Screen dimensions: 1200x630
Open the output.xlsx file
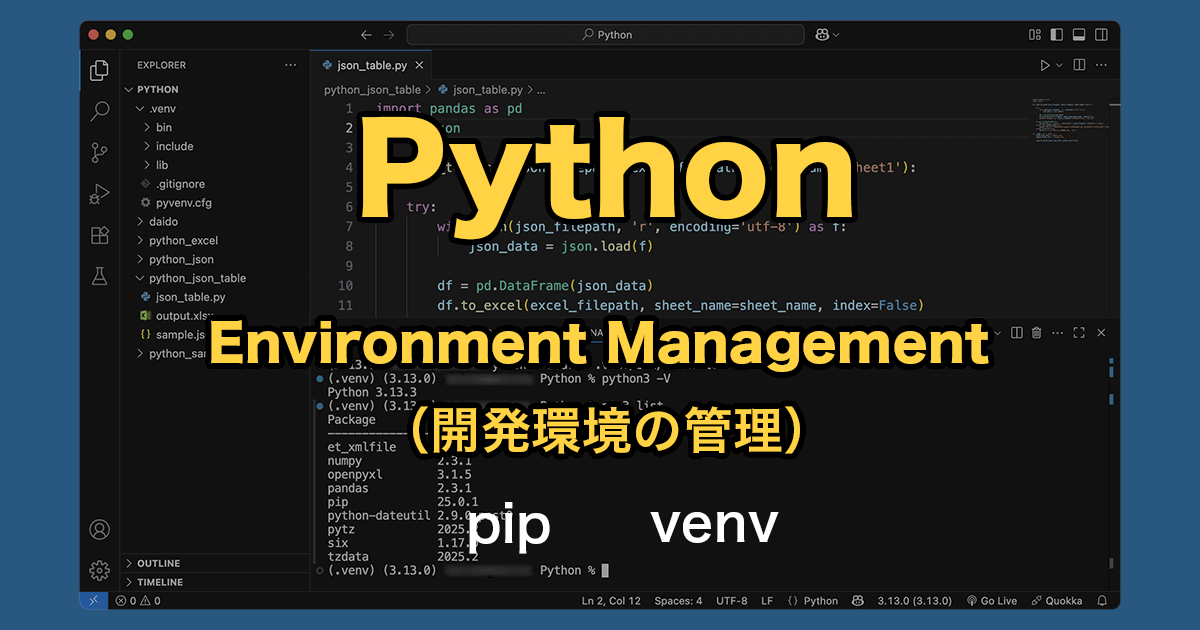[x=214, y=316]
